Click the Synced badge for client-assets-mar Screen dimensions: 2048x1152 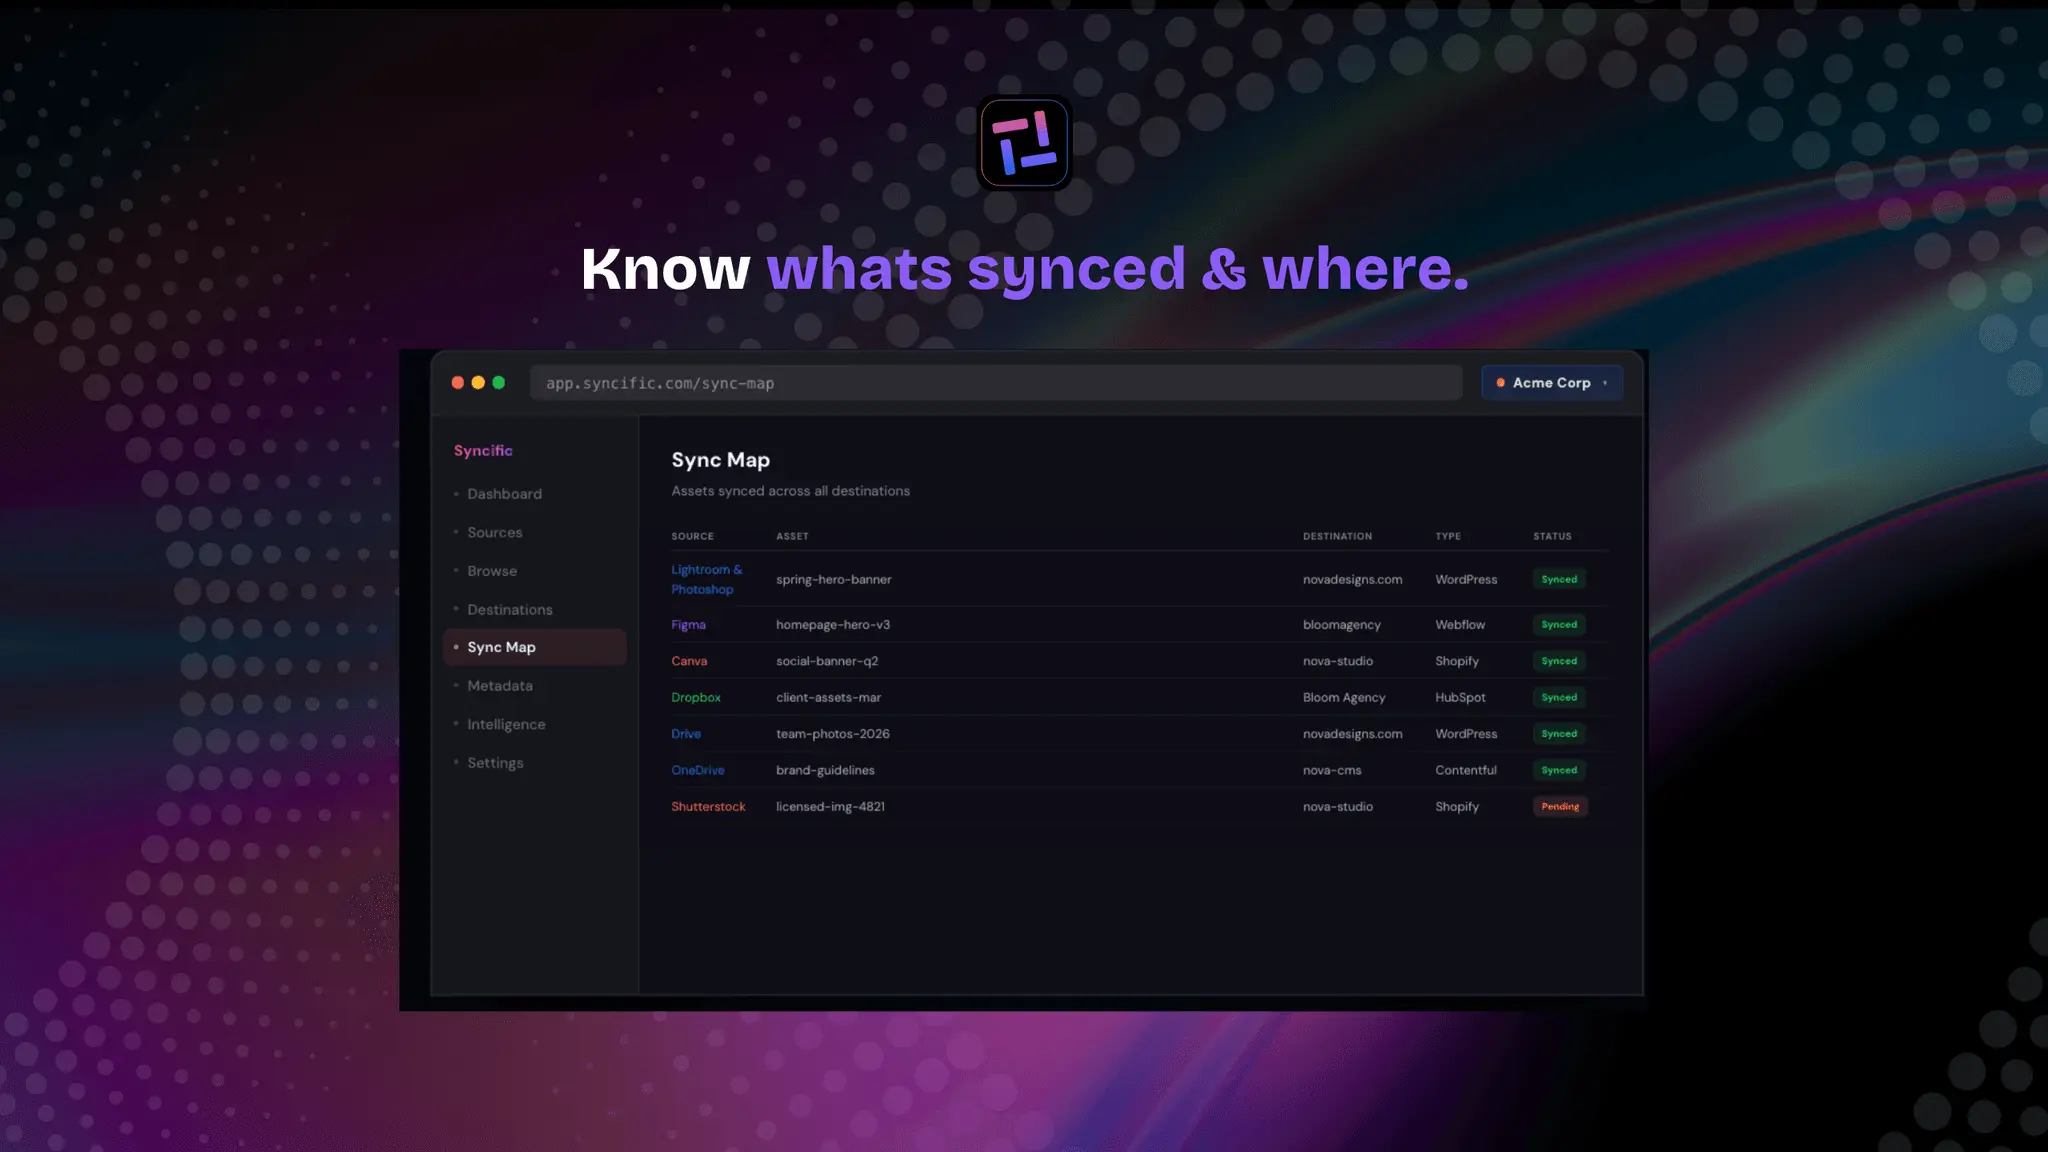tap(1559, 698)
